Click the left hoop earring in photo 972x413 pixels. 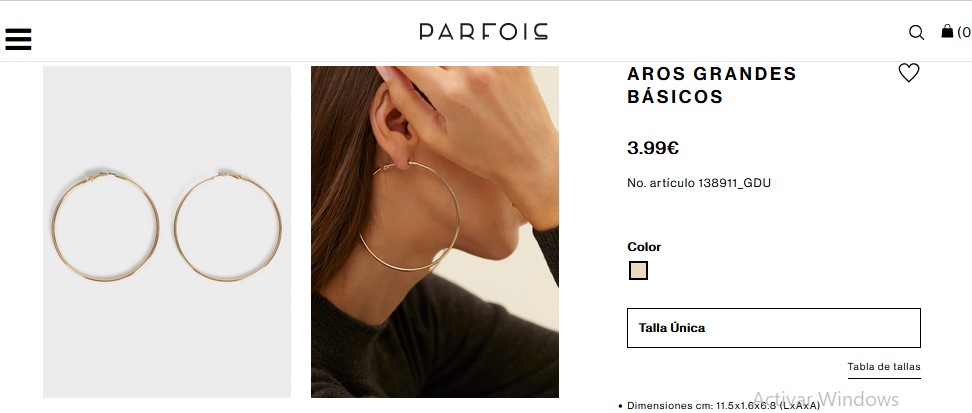pyautogui.click(x=105, y=227)
